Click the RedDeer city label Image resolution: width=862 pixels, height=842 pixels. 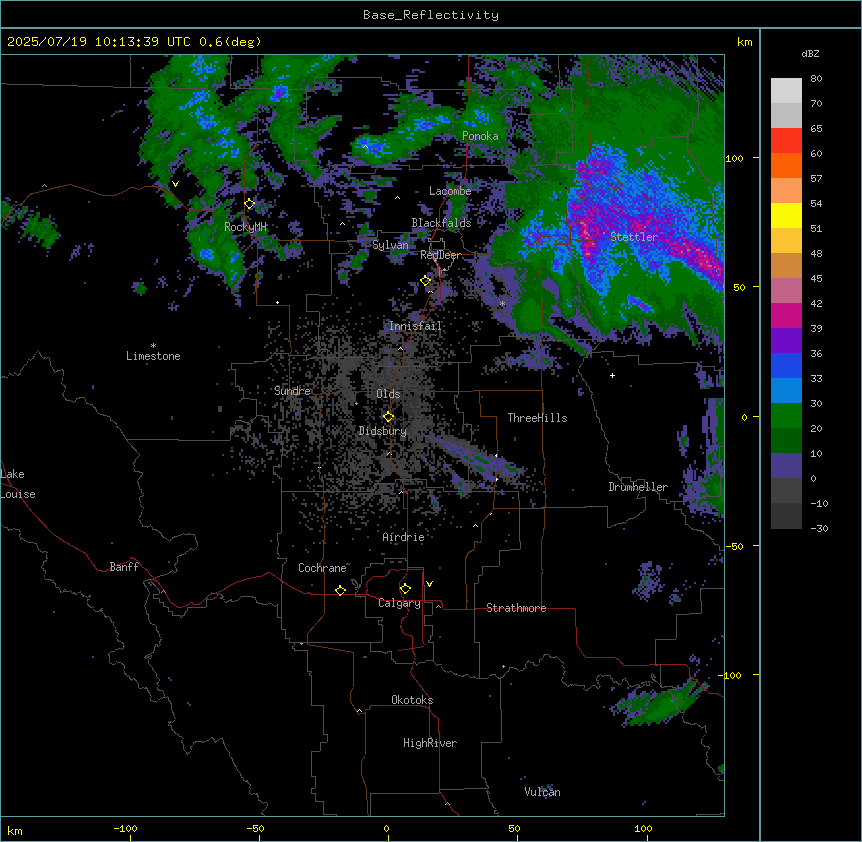(x=440, y=255)
